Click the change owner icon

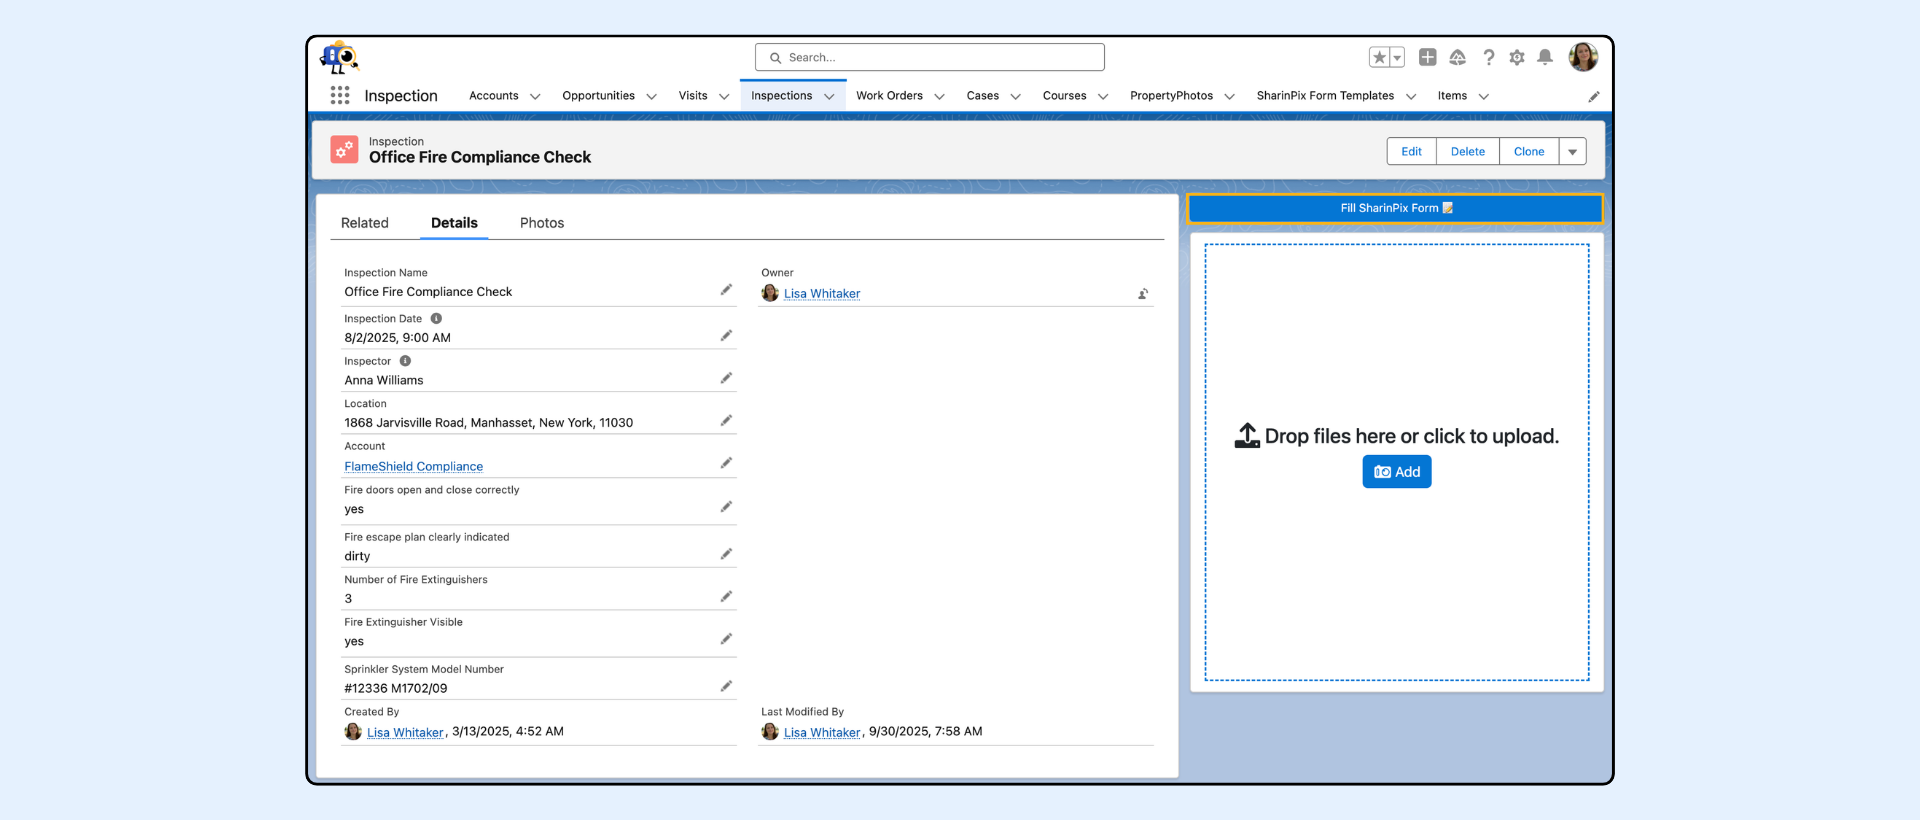pos(1142,294)
